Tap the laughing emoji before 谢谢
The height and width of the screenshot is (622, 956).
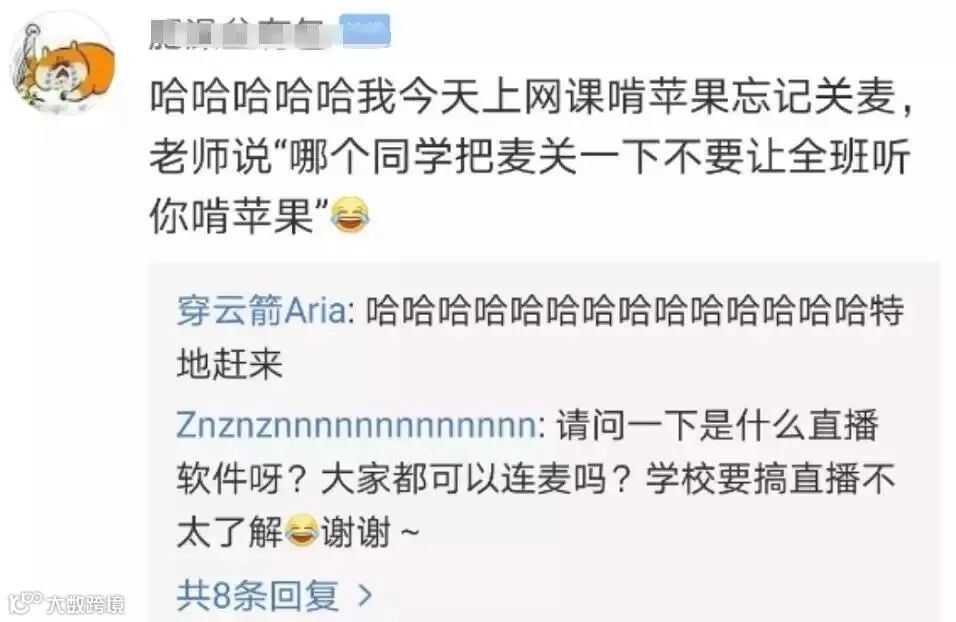301,530
